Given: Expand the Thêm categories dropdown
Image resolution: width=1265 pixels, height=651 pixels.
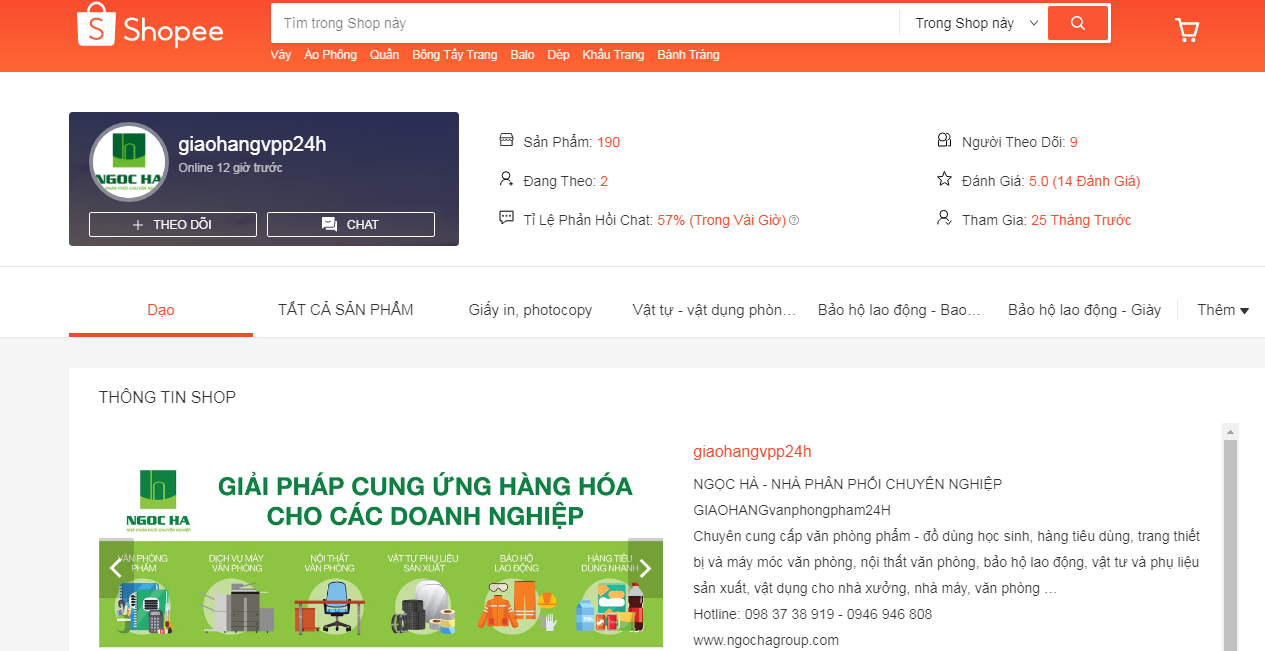Looking at the screenshot, I should 1223,310.
